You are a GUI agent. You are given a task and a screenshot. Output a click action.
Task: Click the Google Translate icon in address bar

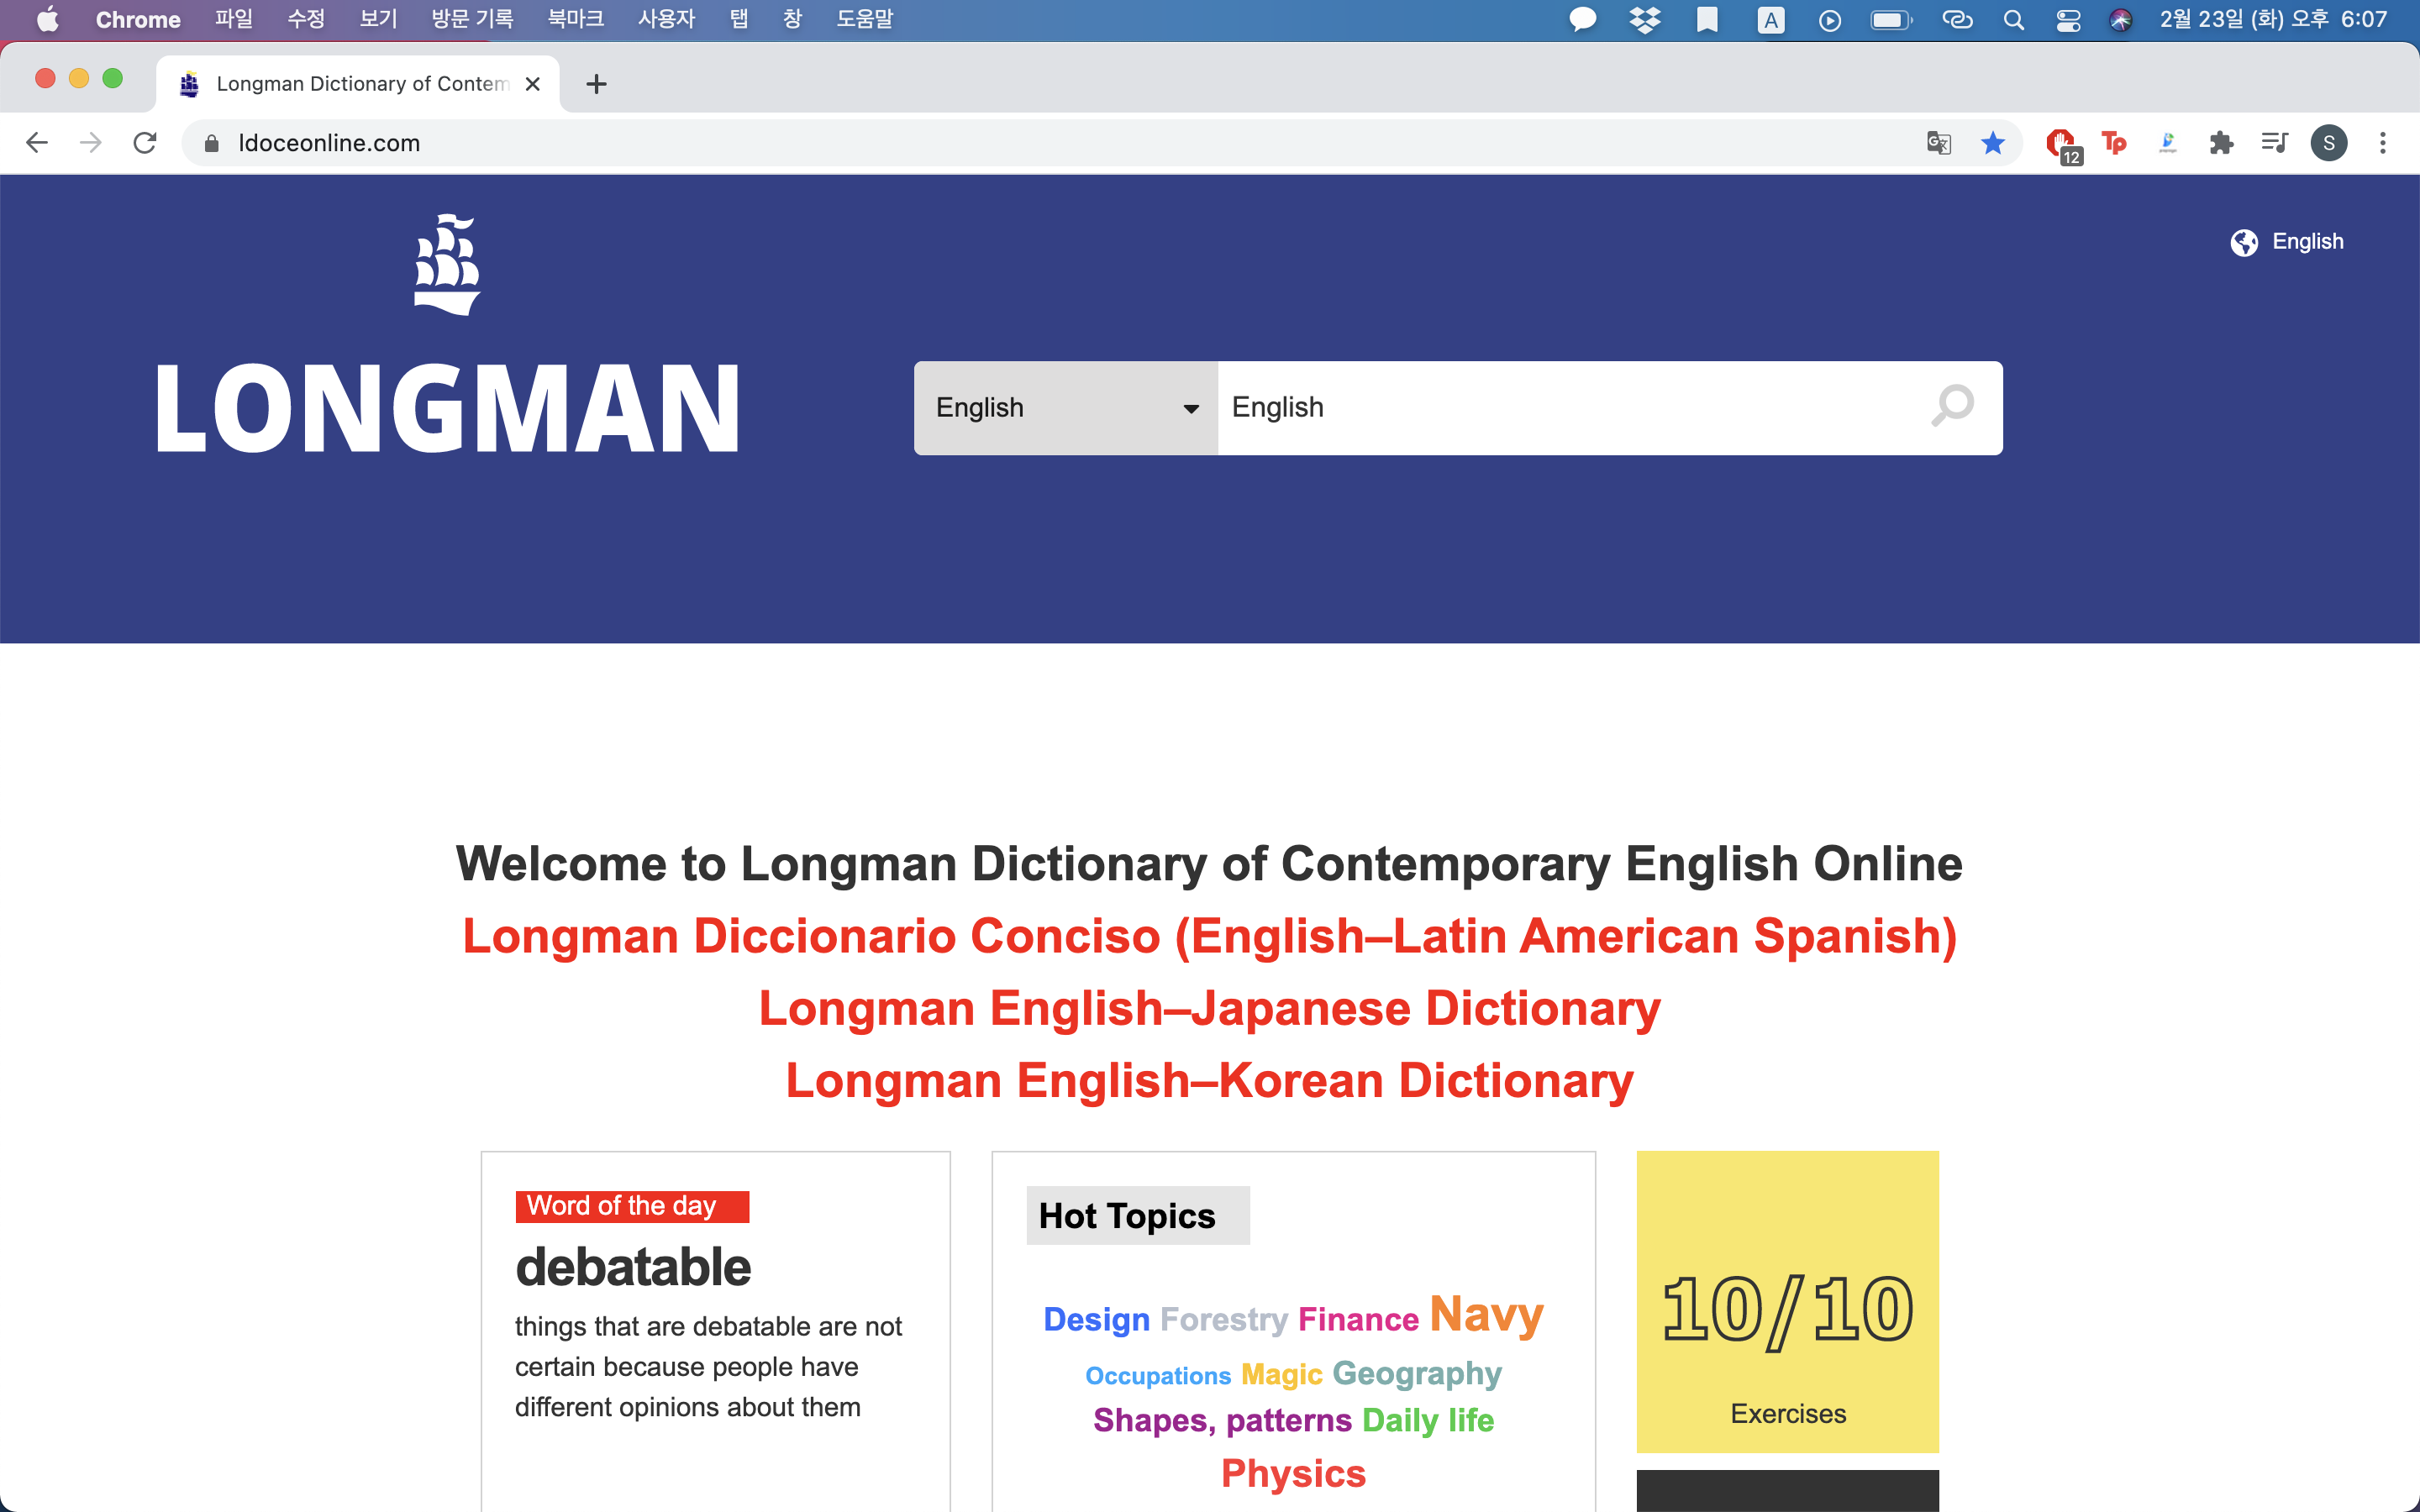(1938, 143)
